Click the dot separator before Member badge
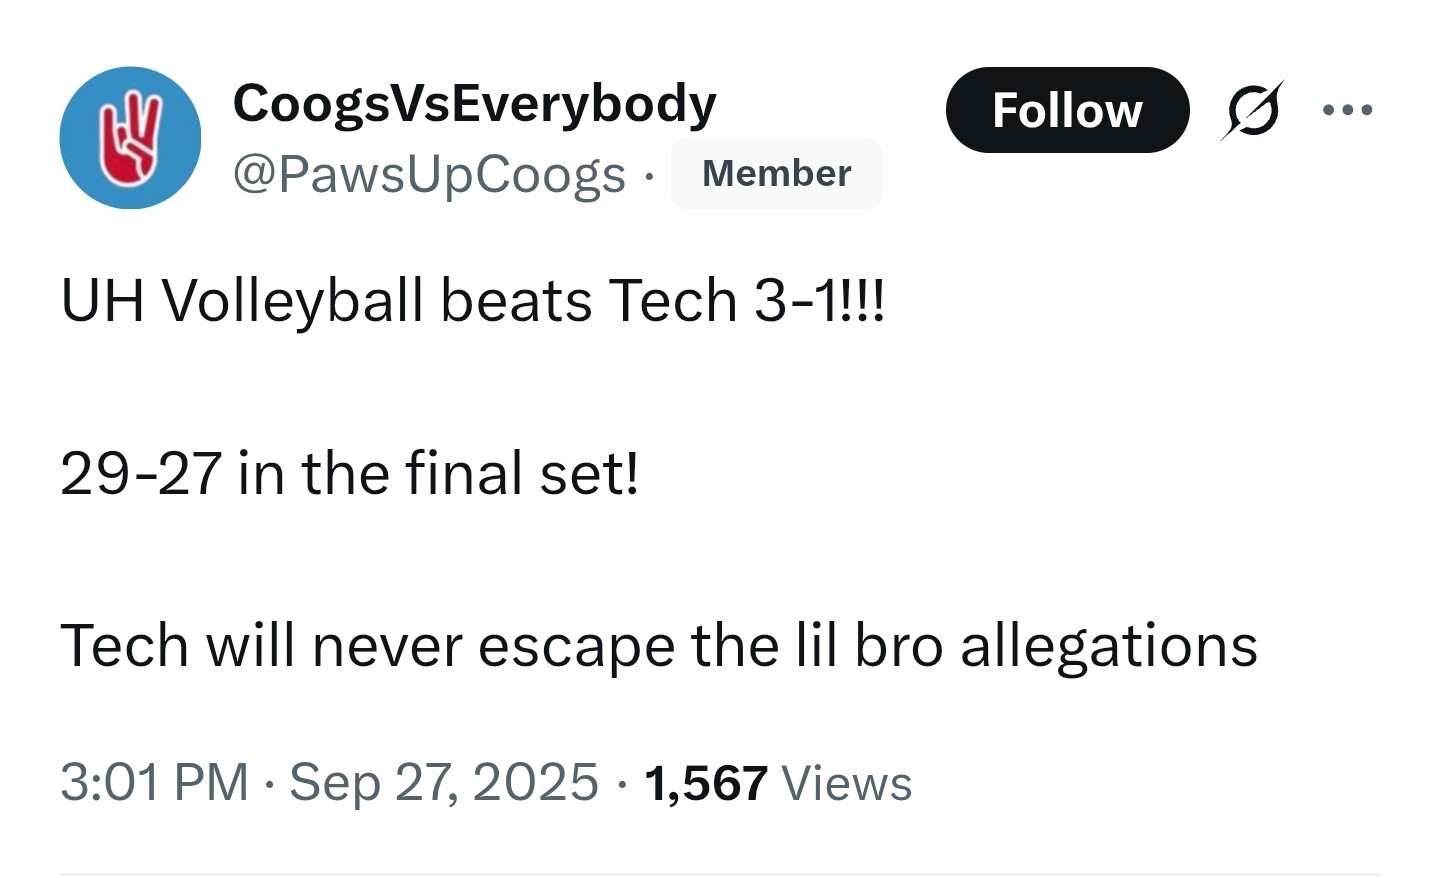Screen dimensions: 1440x878 coord(649,176)
